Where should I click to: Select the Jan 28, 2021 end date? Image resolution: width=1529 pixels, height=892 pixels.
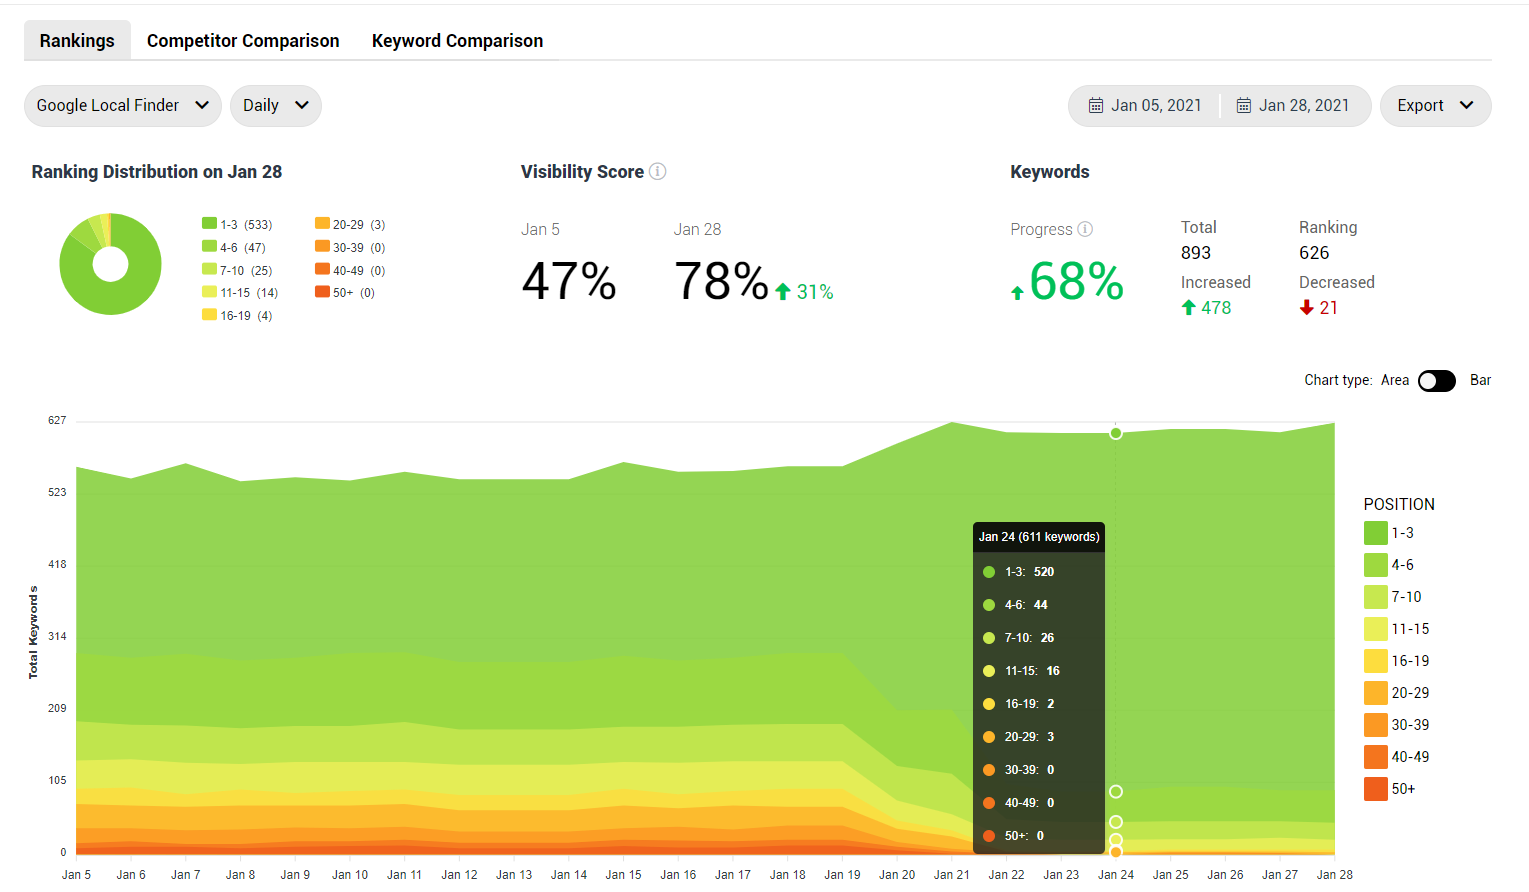coord(1304,106)
